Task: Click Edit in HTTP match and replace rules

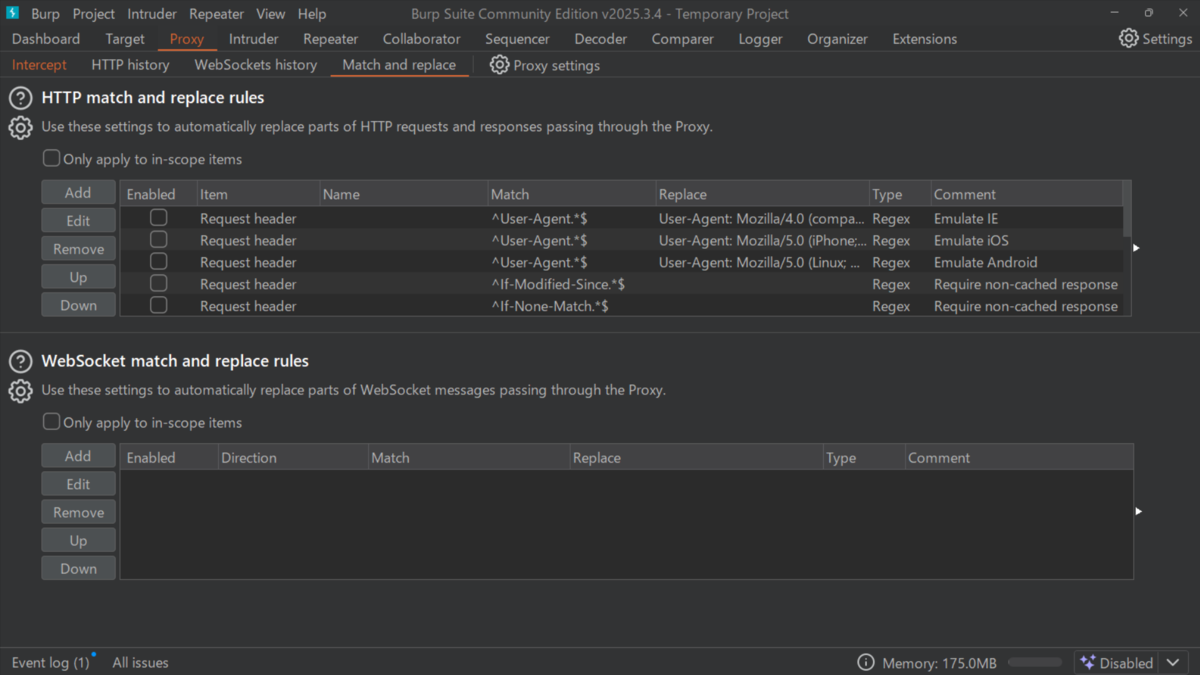Action: coord(78,221)
